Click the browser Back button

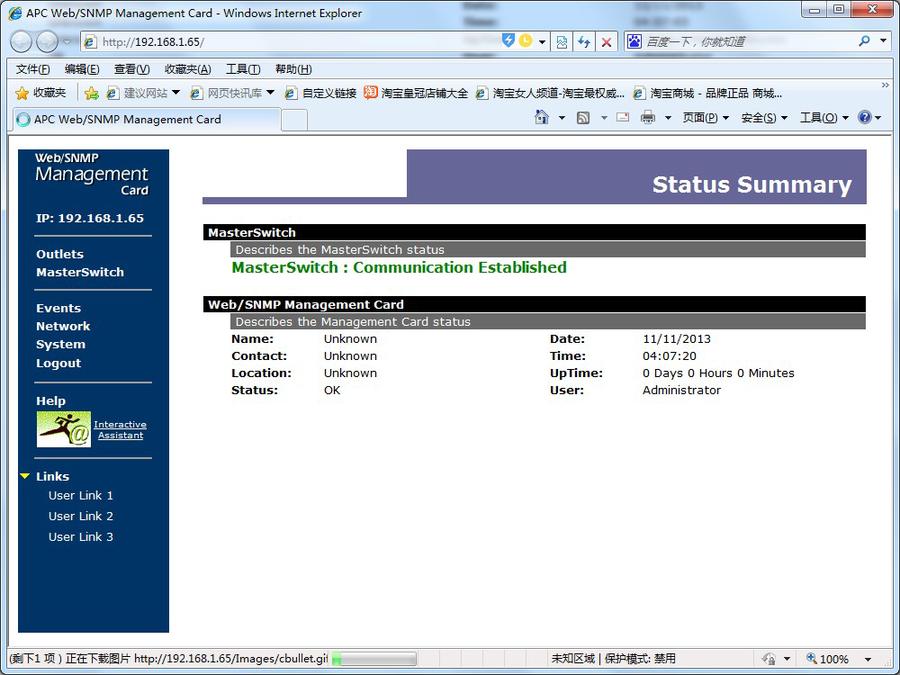click(21, 42)
